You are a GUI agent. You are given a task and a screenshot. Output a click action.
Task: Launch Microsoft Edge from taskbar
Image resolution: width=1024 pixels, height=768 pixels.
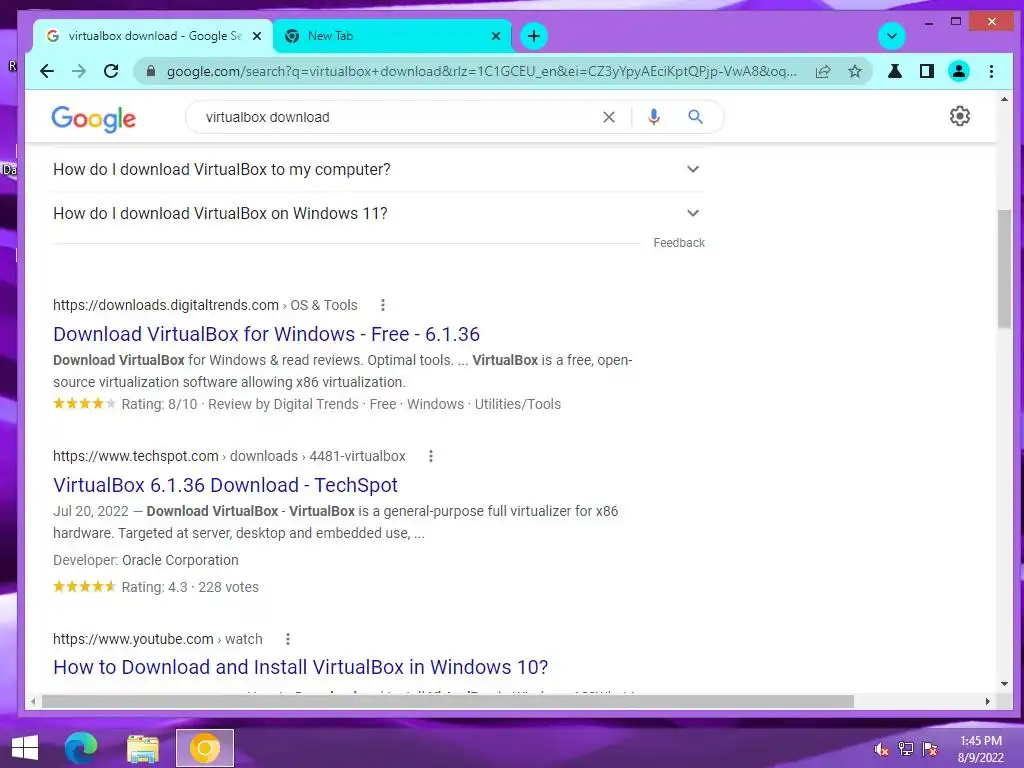click(81, 748)
